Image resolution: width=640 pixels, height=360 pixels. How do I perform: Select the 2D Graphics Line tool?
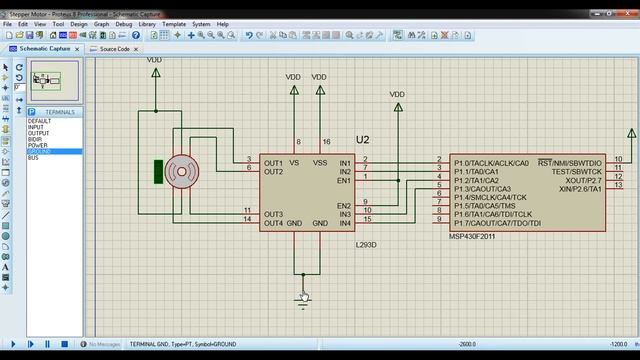pyautogui.click(x=6, y=215)
